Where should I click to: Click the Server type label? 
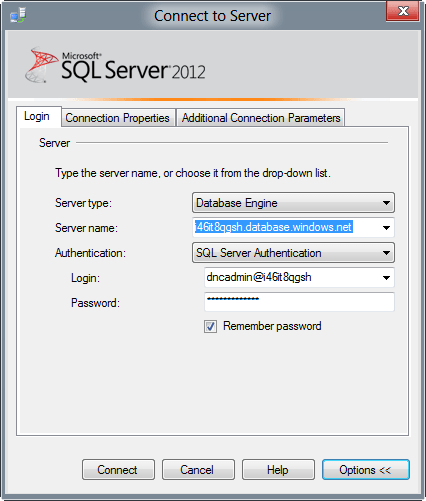83,203
